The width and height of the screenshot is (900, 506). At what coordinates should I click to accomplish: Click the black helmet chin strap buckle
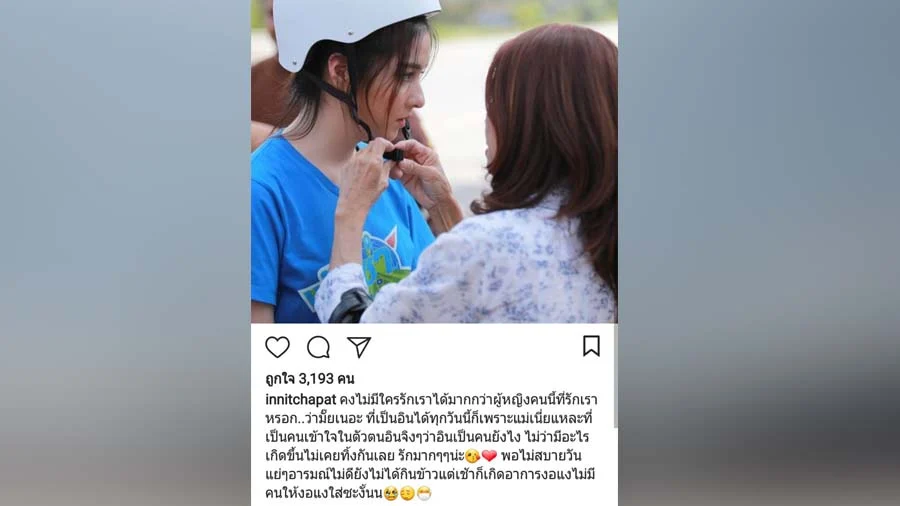[393, 155]
